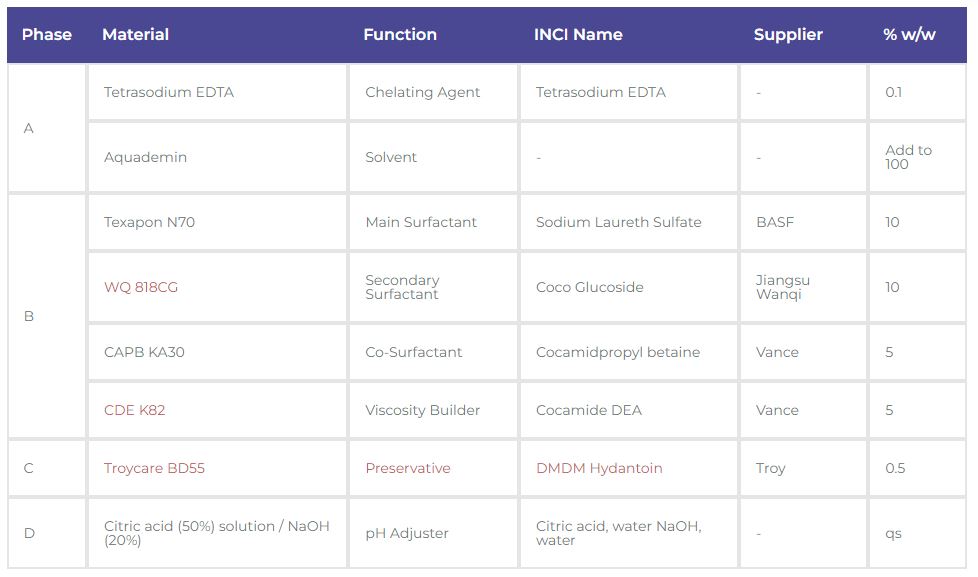Click the Material column header
The height and width of the screenshot is (577, 978).
point(135,34)
